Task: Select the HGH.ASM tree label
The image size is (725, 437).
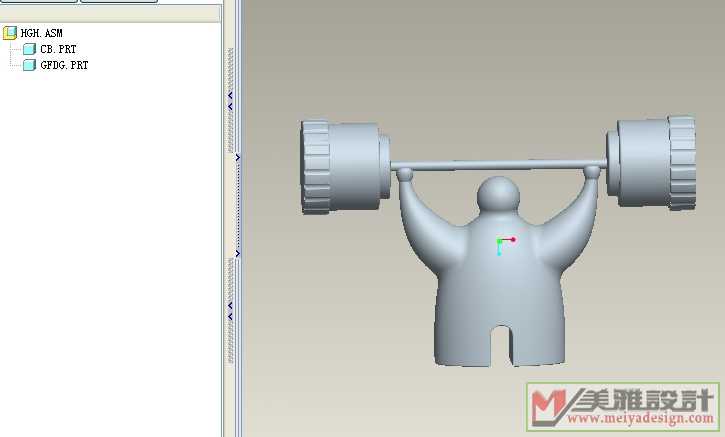Action: click(x=42, y=33)
